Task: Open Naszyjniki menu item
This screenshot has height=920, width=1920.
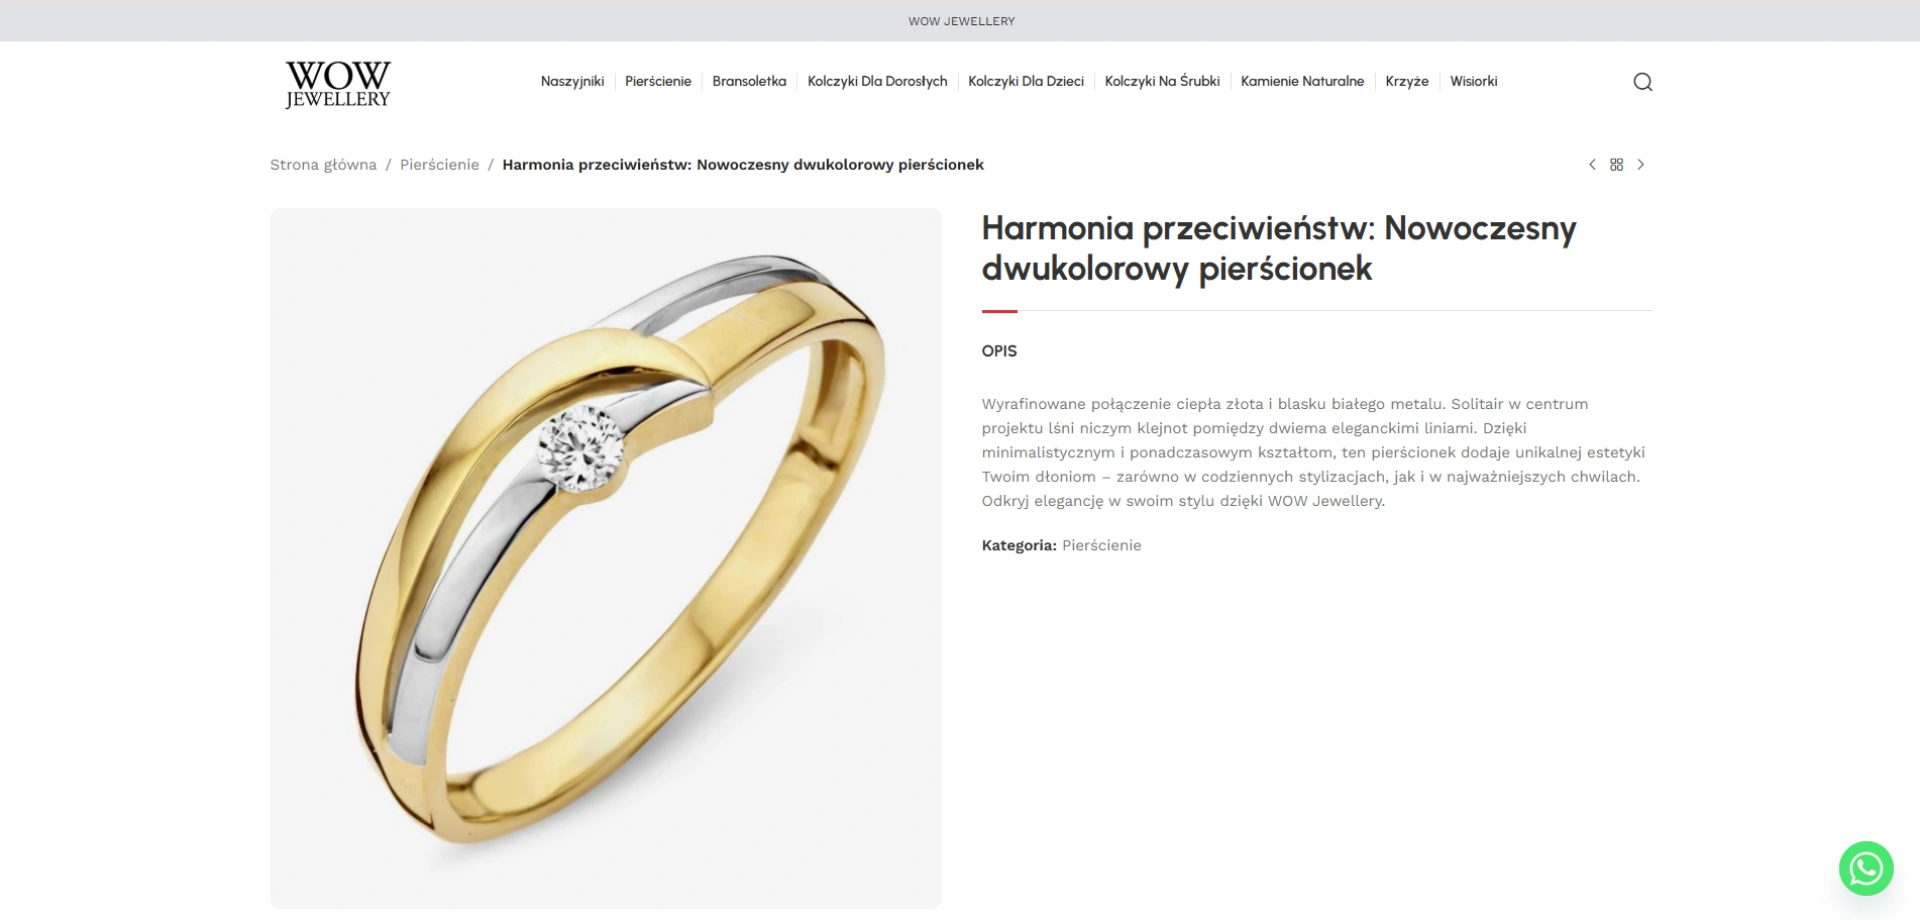Action: click(x=572, y=82)
